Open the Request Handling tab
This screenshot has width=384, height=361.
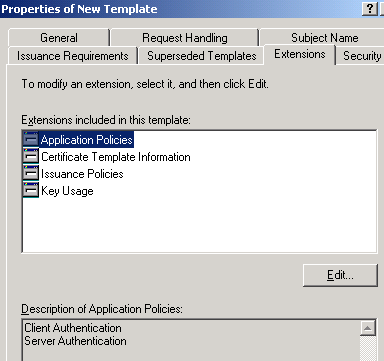tap(185, 38)
